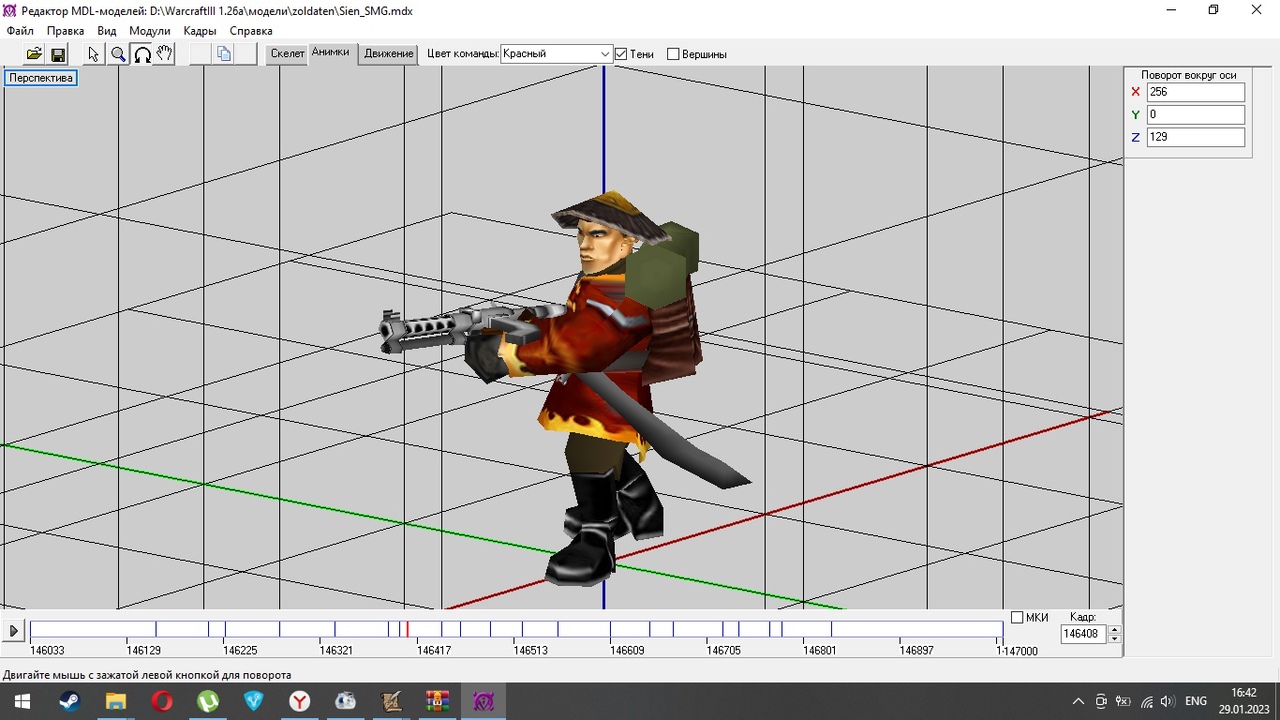Open the volume speaker tray icon
Screen dimensions: 1280x720
[x=1167, y=701]
